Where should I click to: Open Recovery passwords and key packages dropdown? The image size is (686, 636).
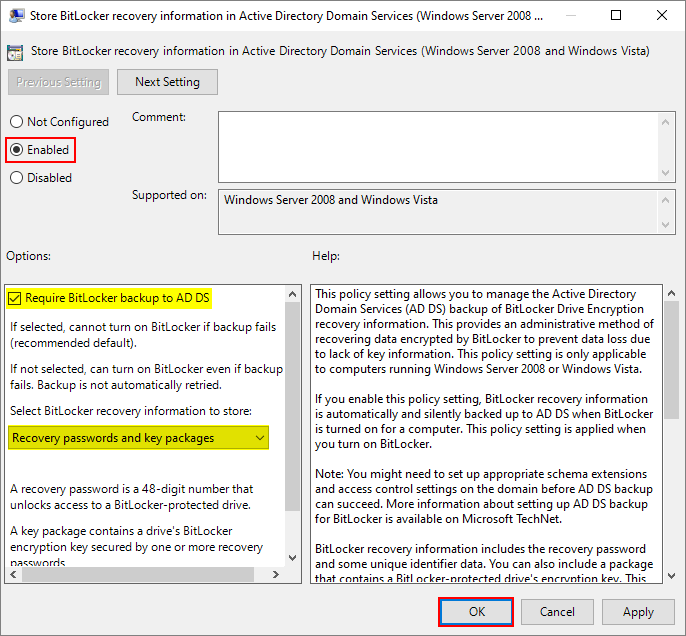pos(138,438)
